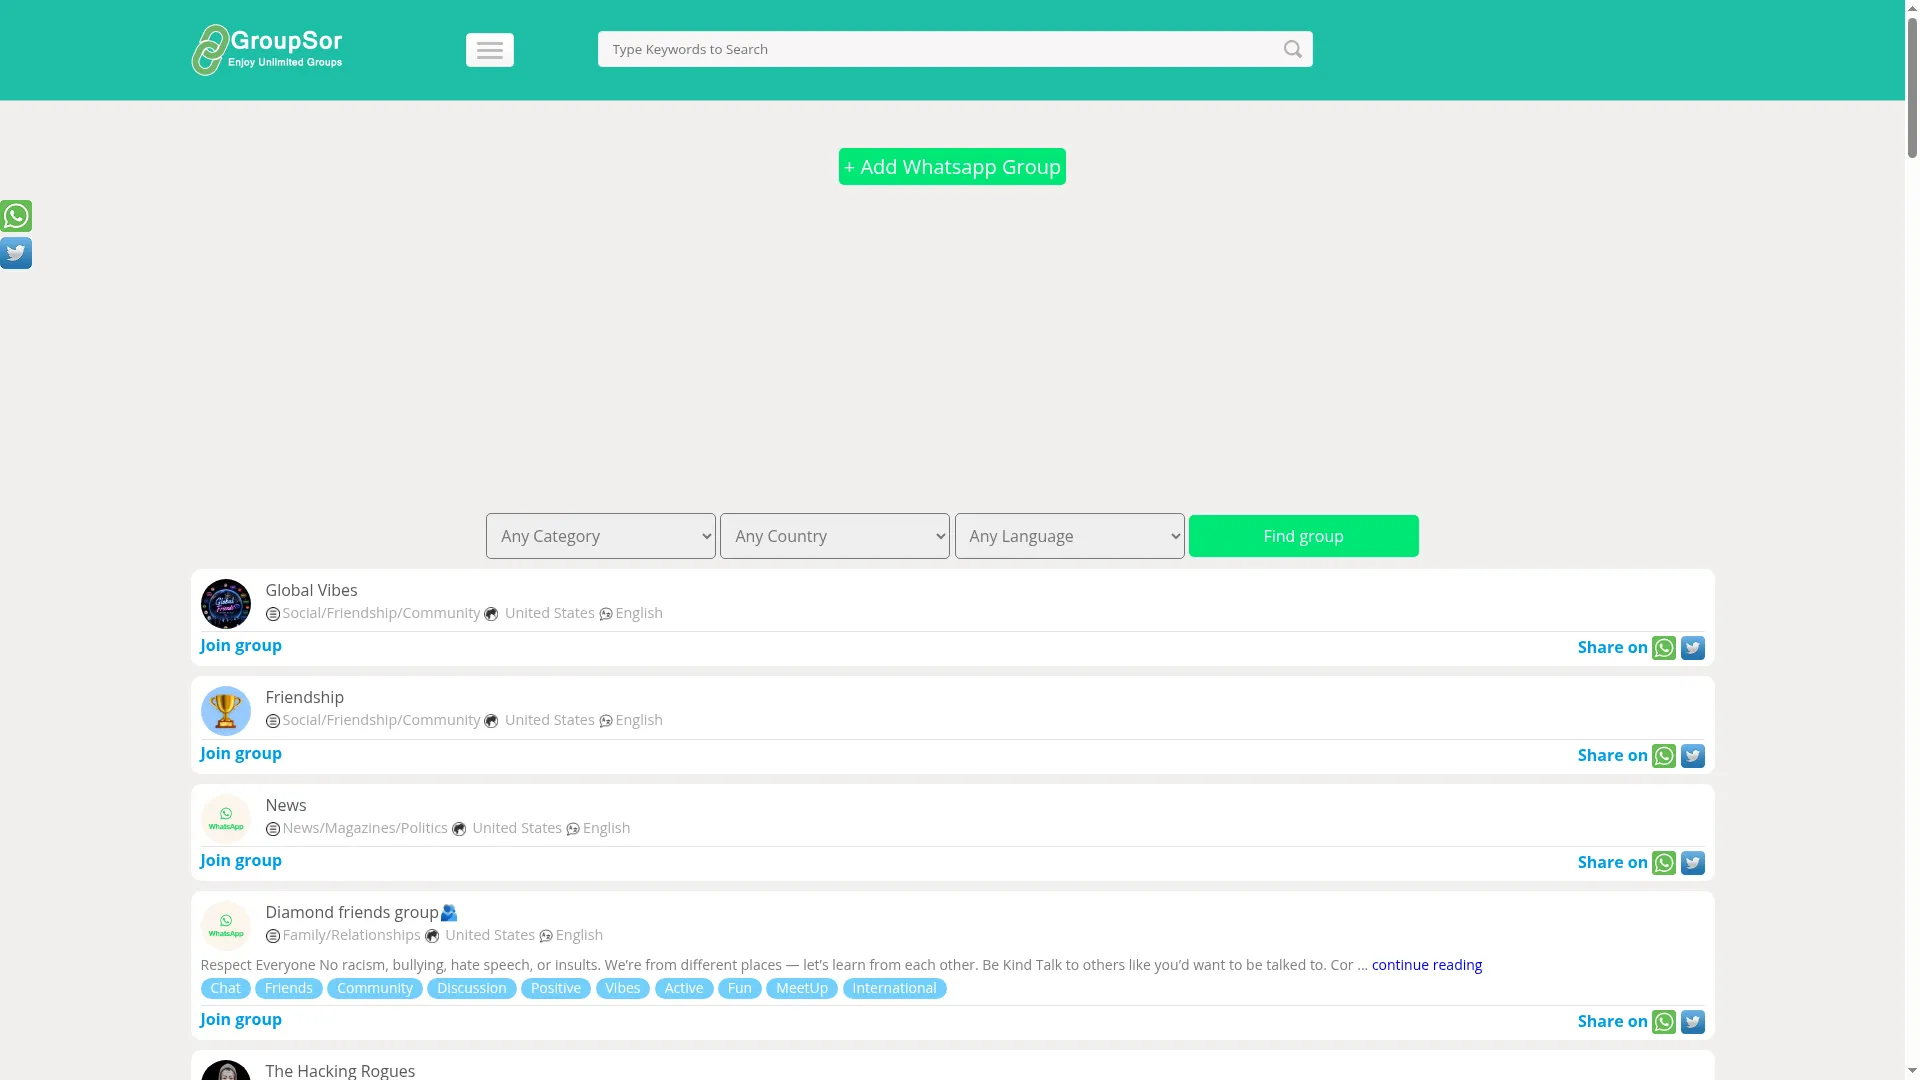This screenshot has height=1080, width=1920.
Task: Click News/Magazines/Politics category text
Action: [365, 828]
